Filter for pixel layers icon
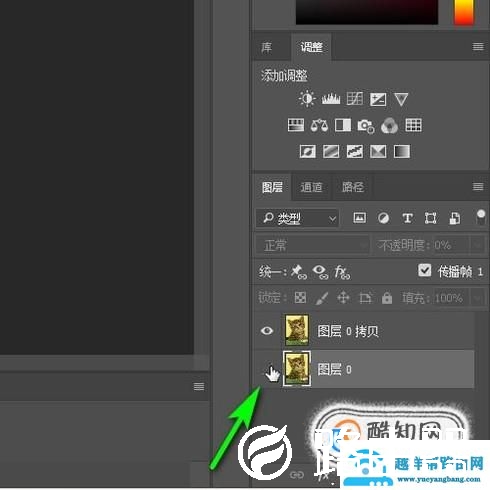The height and width of the screenshot is (490, 490). pyautogui.click(x=359, y=218)
